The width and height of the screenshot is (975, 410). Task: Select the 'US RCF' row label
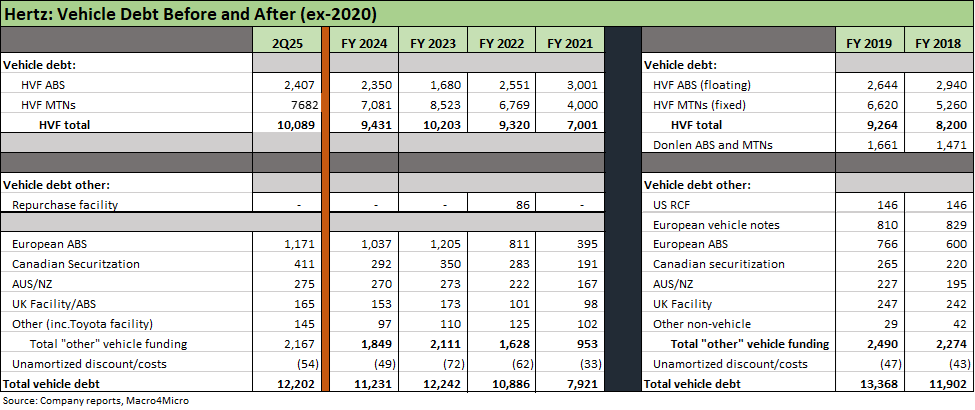point(673,205)
